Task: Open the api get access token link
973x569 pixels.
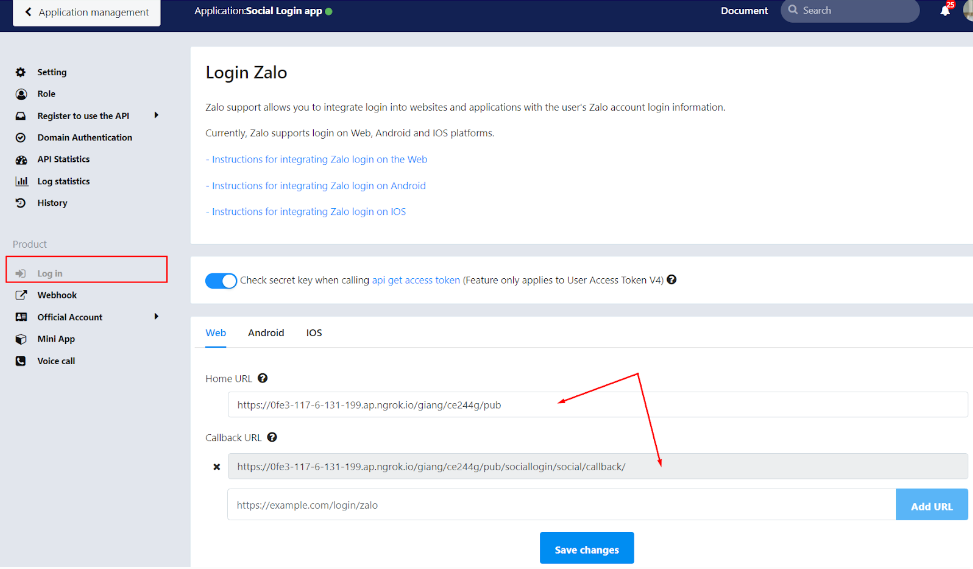Action: pyautogui.click(x=416, y=281)
